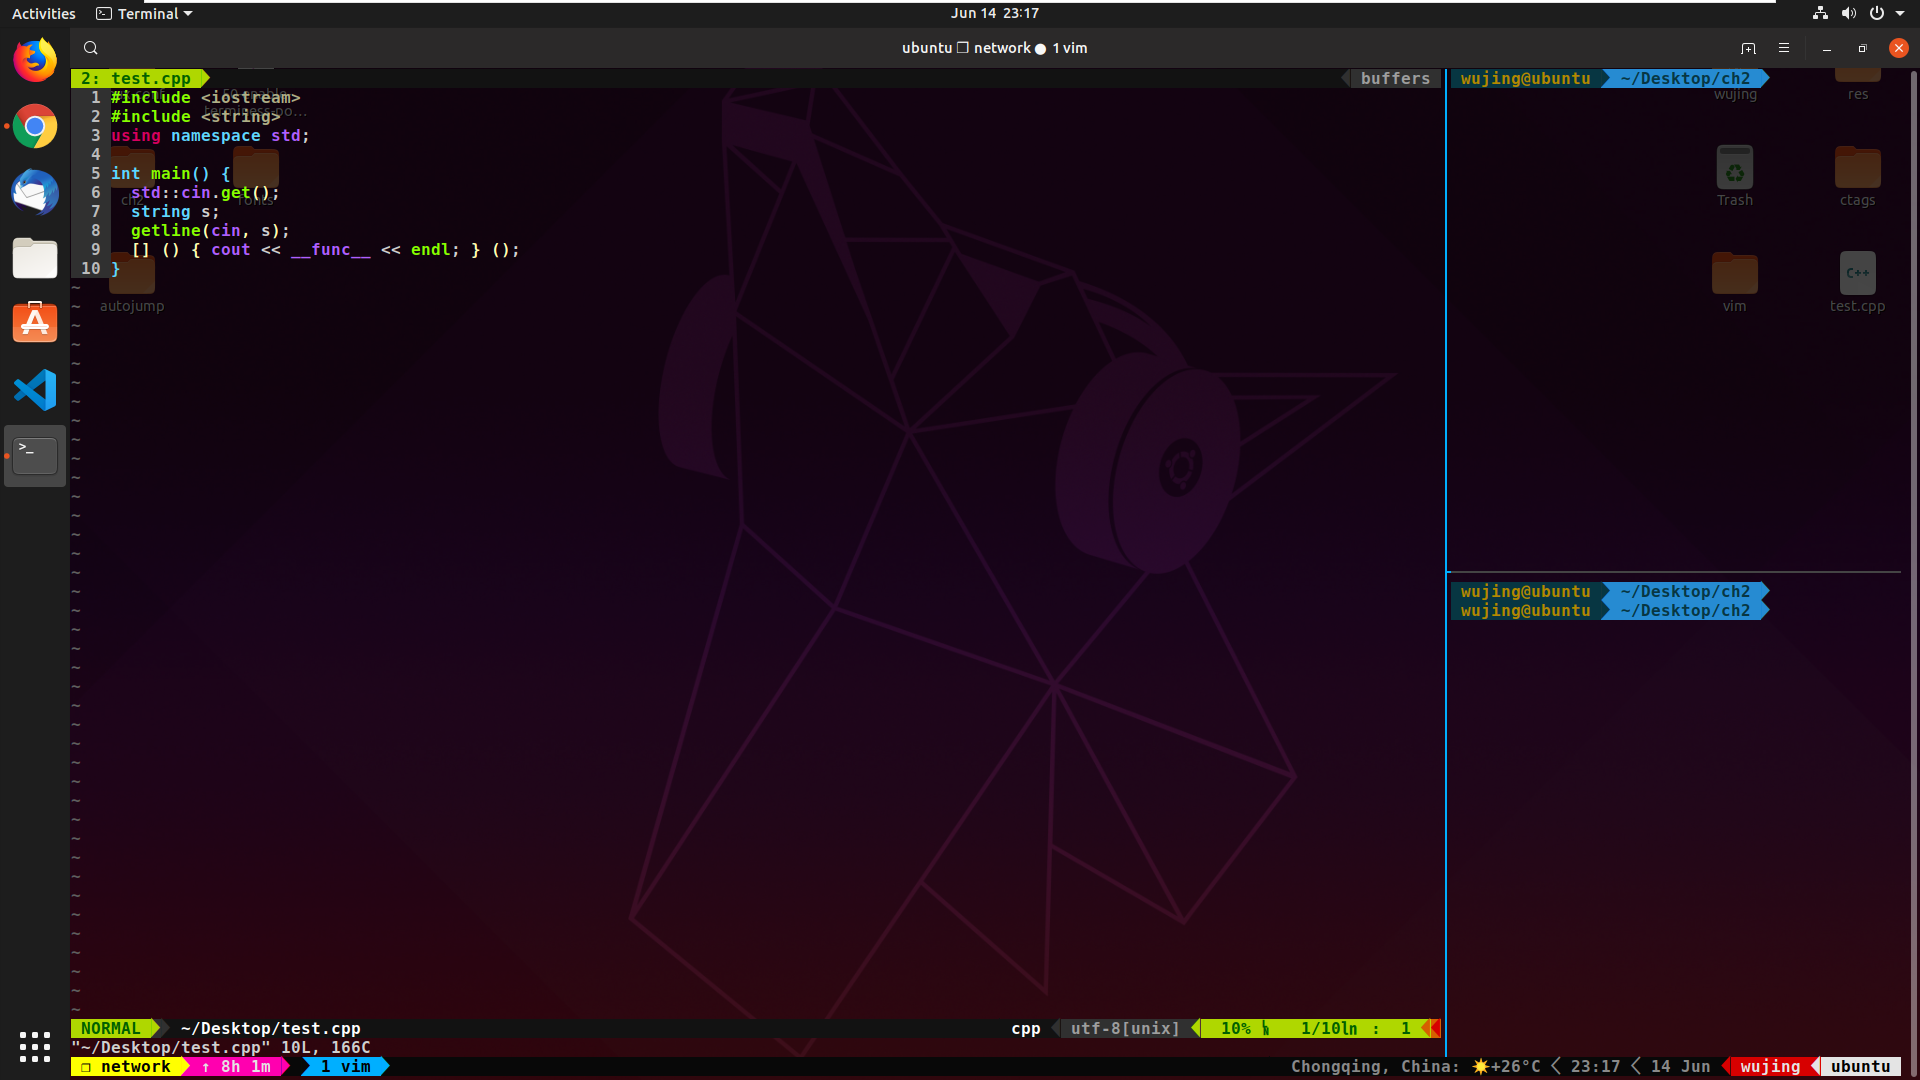Screen dimensions: 1920x1080
Task: Click string s; line
Action: point(175,211)
